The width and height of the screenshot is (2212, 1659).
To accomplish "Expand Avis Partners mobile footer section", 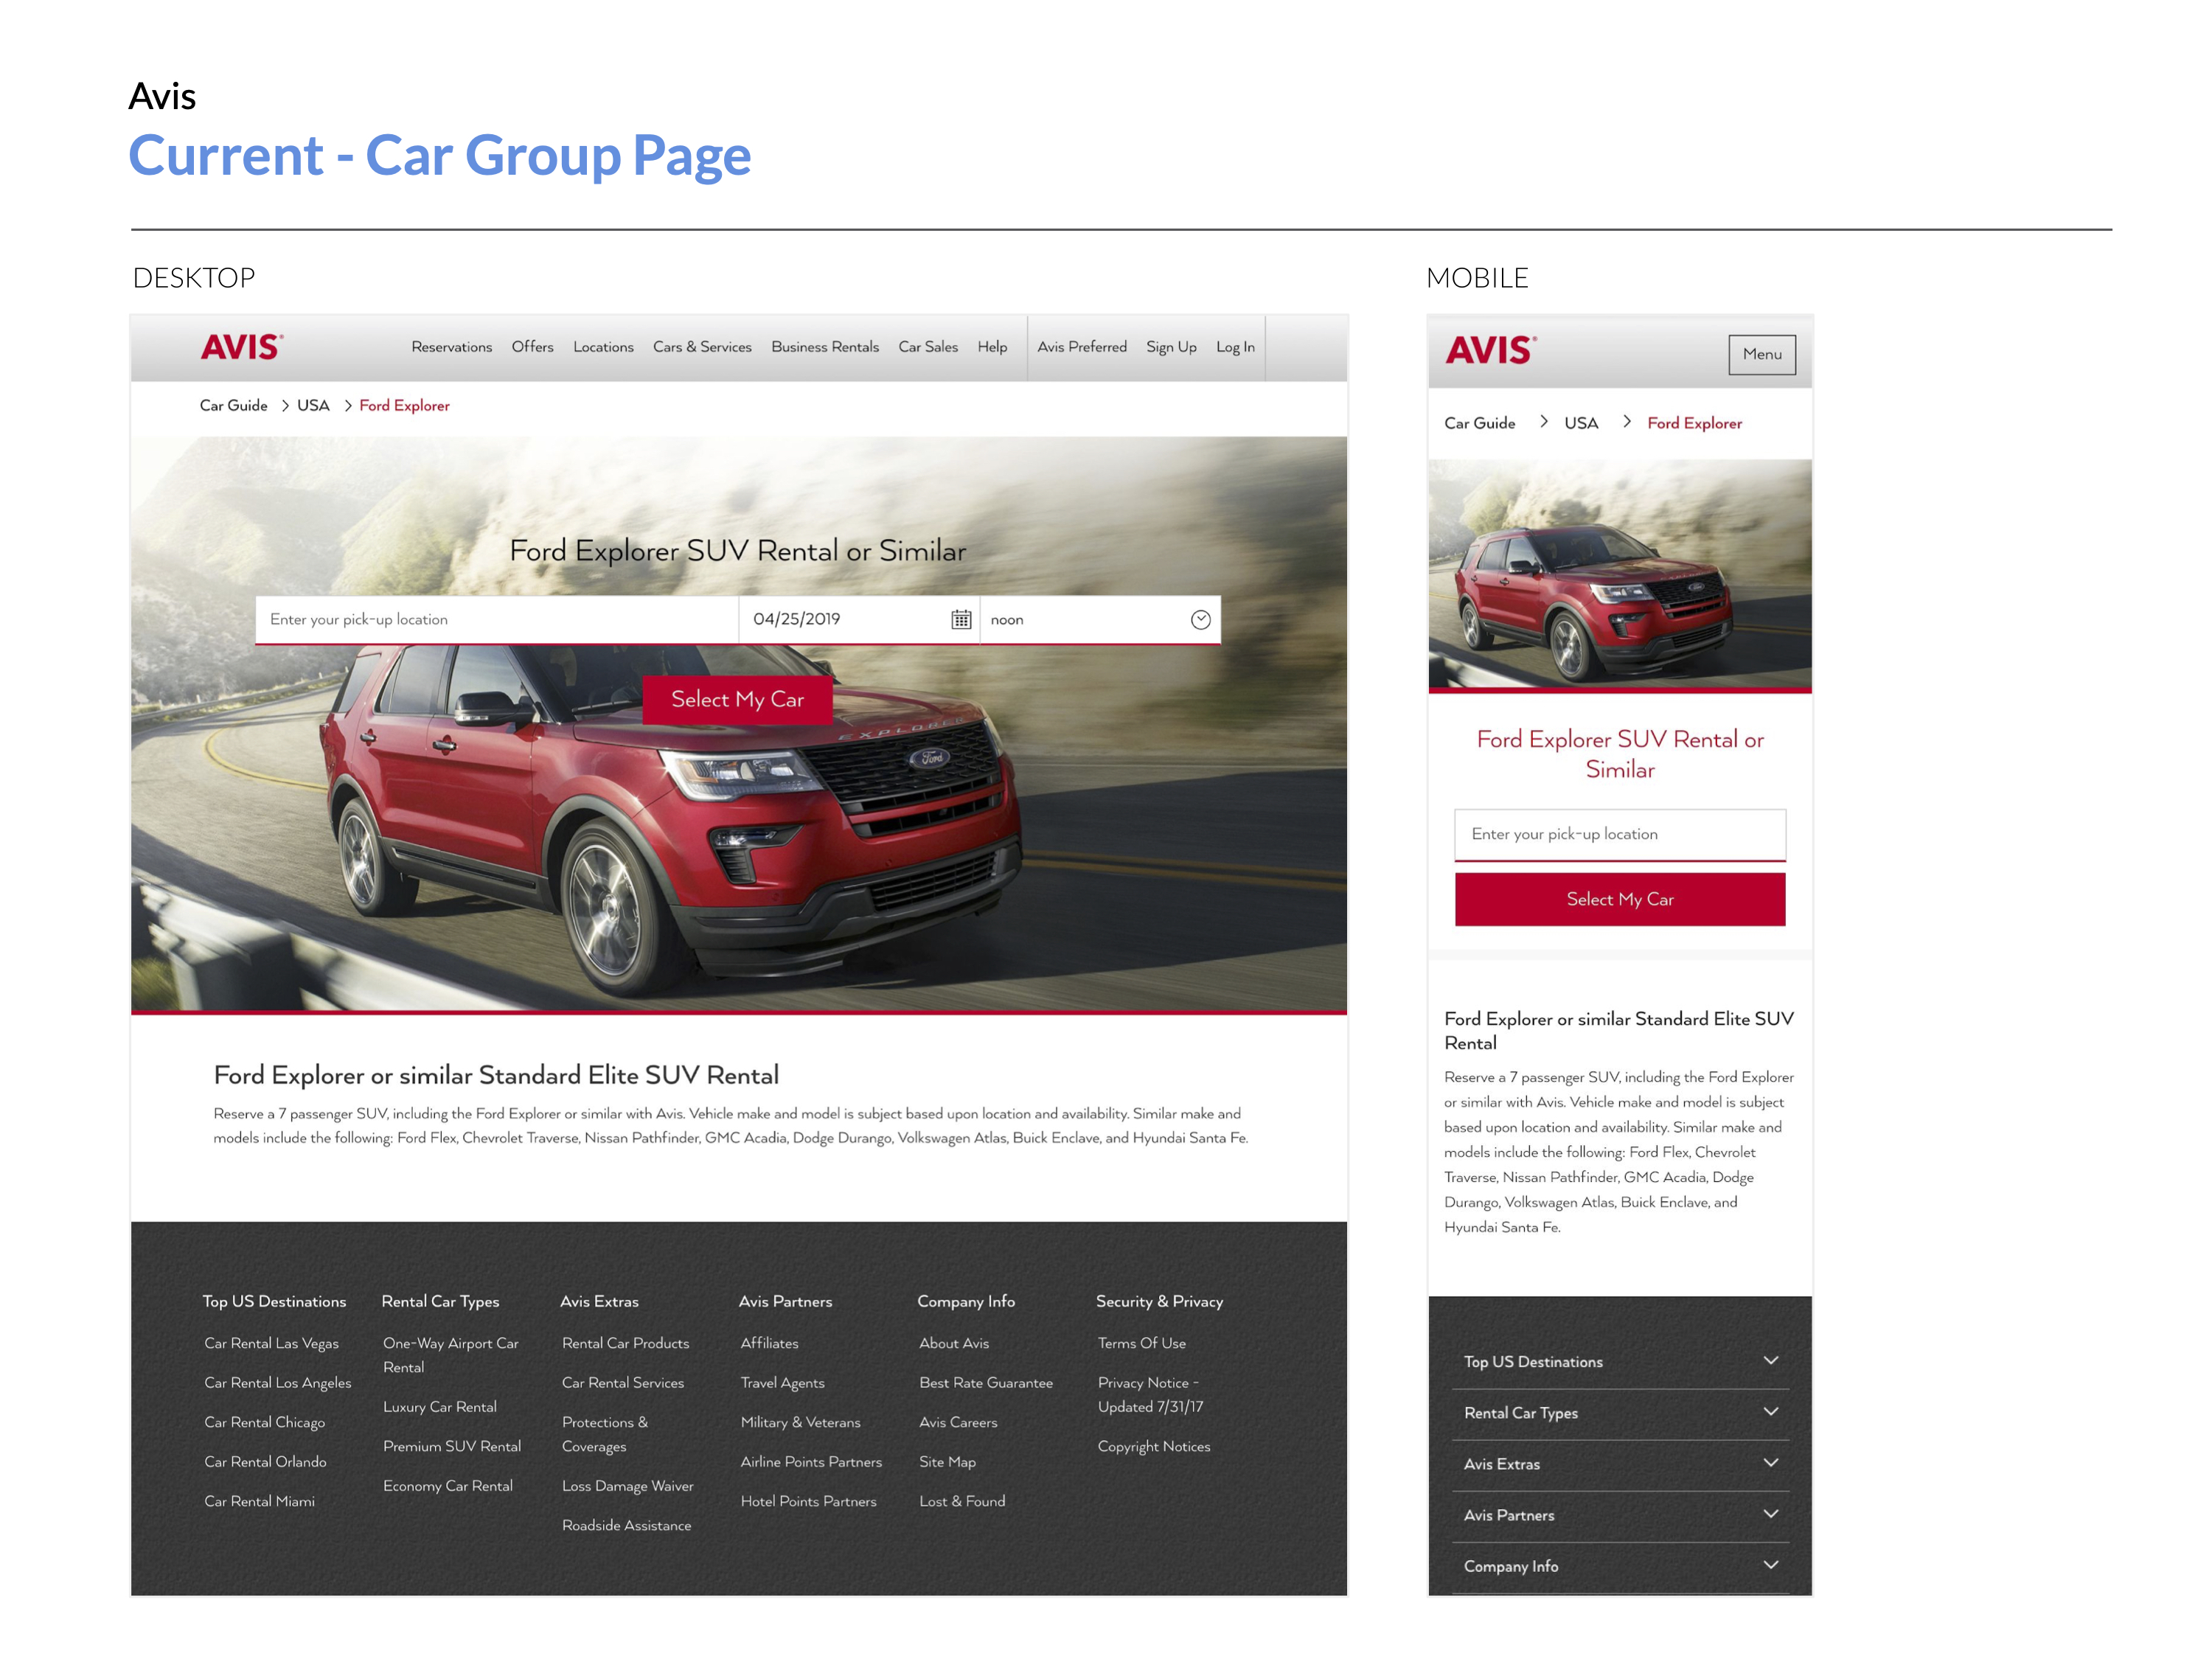I will (1770, 1514).
